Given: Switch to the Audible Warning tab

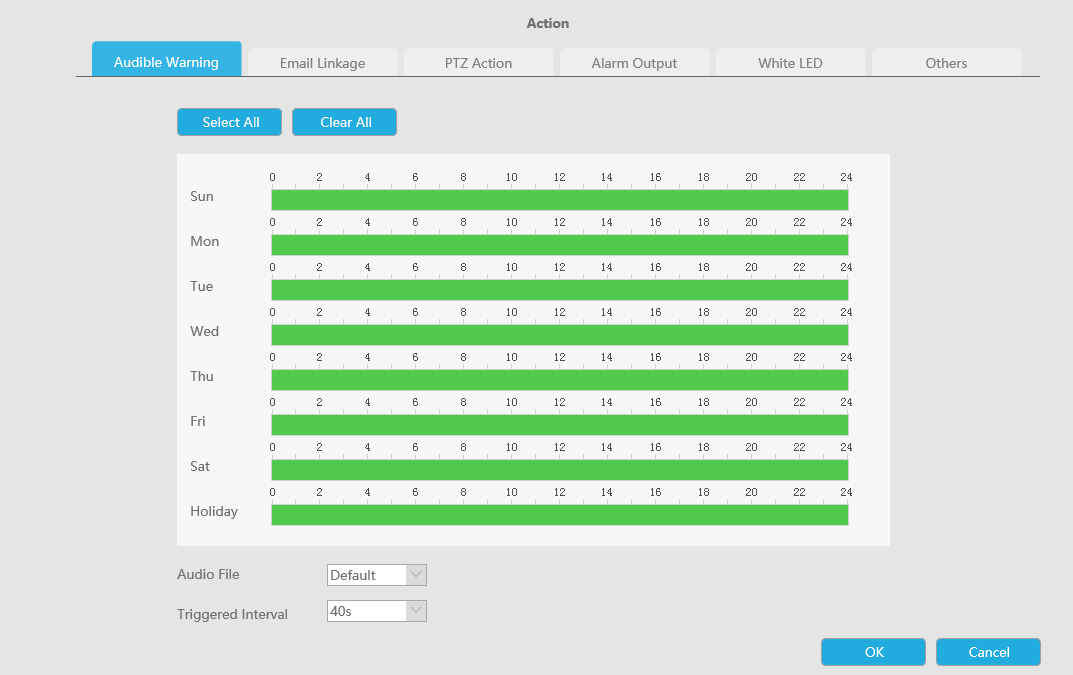Looking at the screenshot, I should pos(166,60).
